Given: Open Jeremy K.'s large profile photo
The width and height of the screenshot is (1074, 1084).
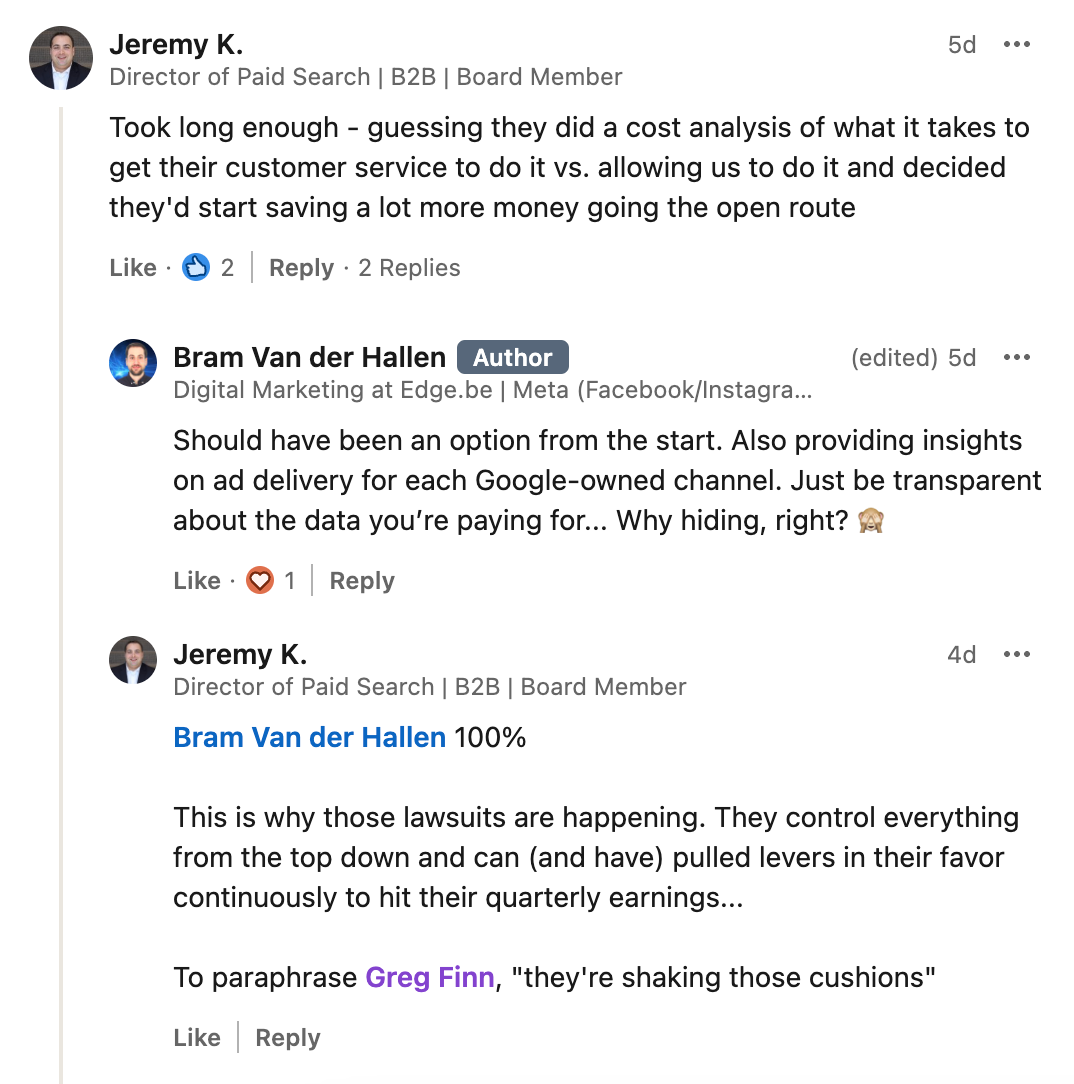Looking at the screenshot, I should [x=61, y=58].
